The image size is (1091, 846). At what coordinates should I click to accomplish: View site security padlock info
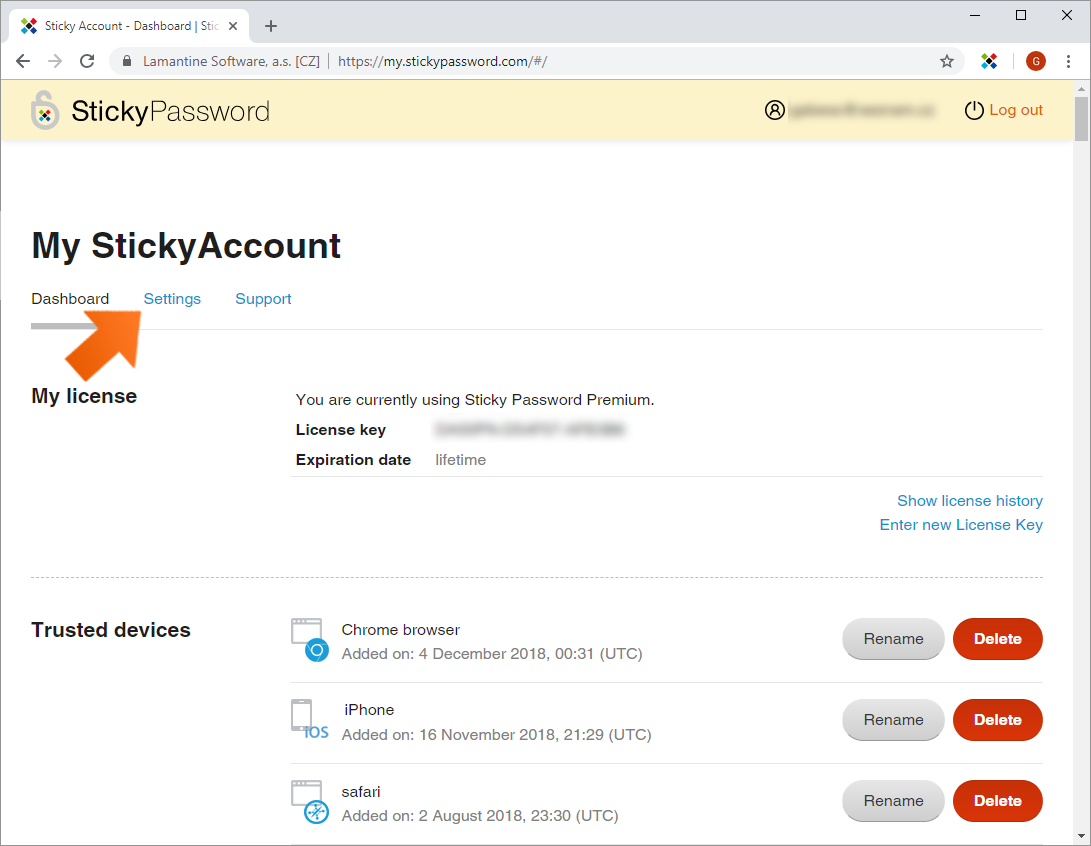click(127, 61)
